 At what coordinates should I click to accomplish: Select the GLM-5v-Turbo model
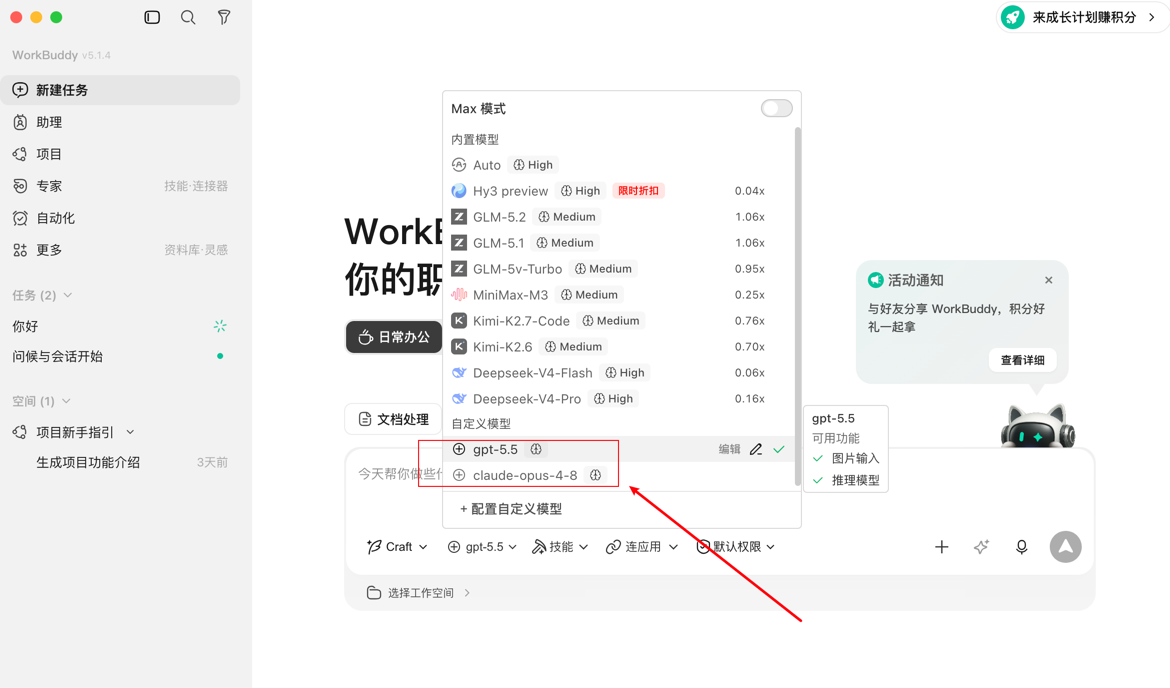point(619,269)
